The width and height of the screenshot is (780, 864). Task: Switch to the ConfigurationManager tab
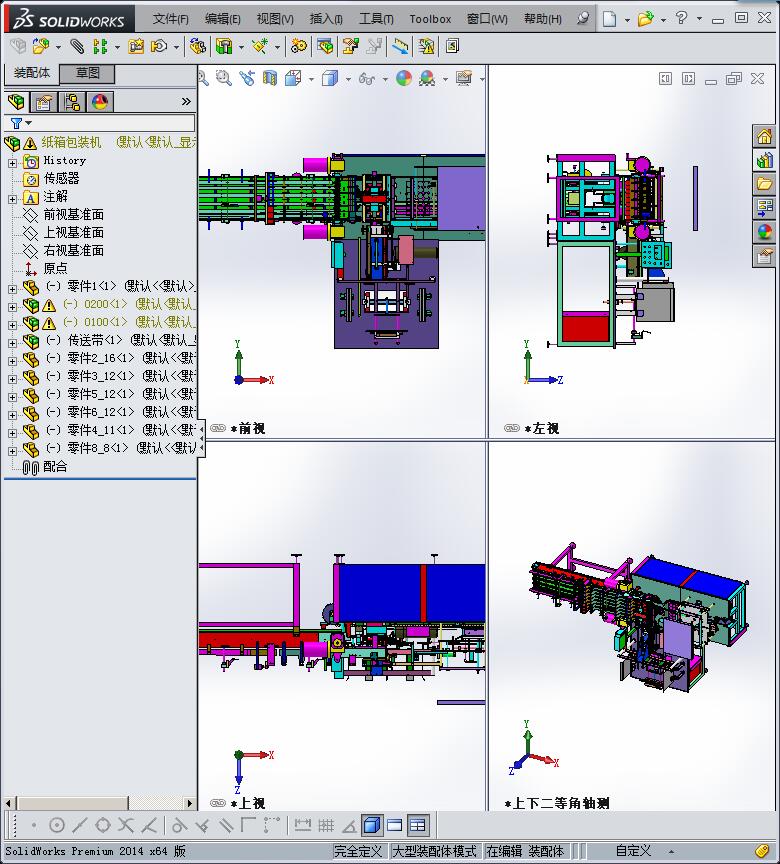(x=72, y=101)
